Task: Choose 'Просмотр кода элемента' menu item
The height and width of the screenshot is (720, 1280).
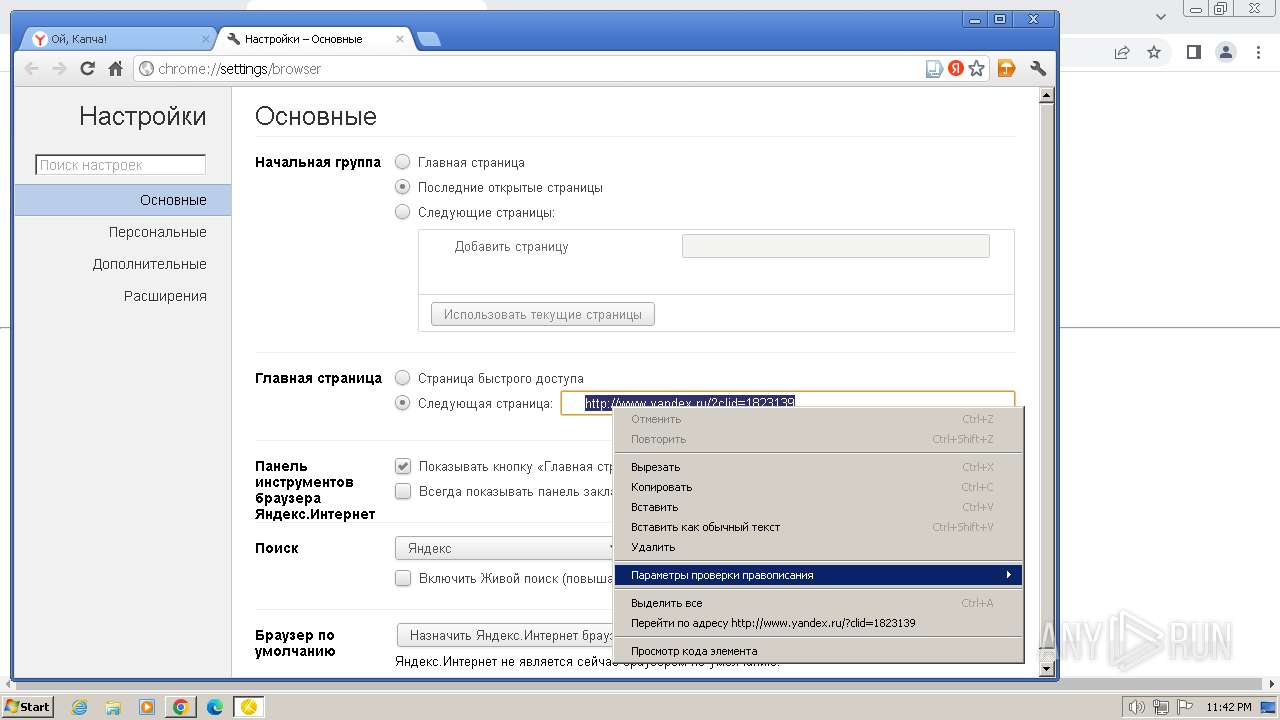Action: pyautogui.click(x=818, y=651)
